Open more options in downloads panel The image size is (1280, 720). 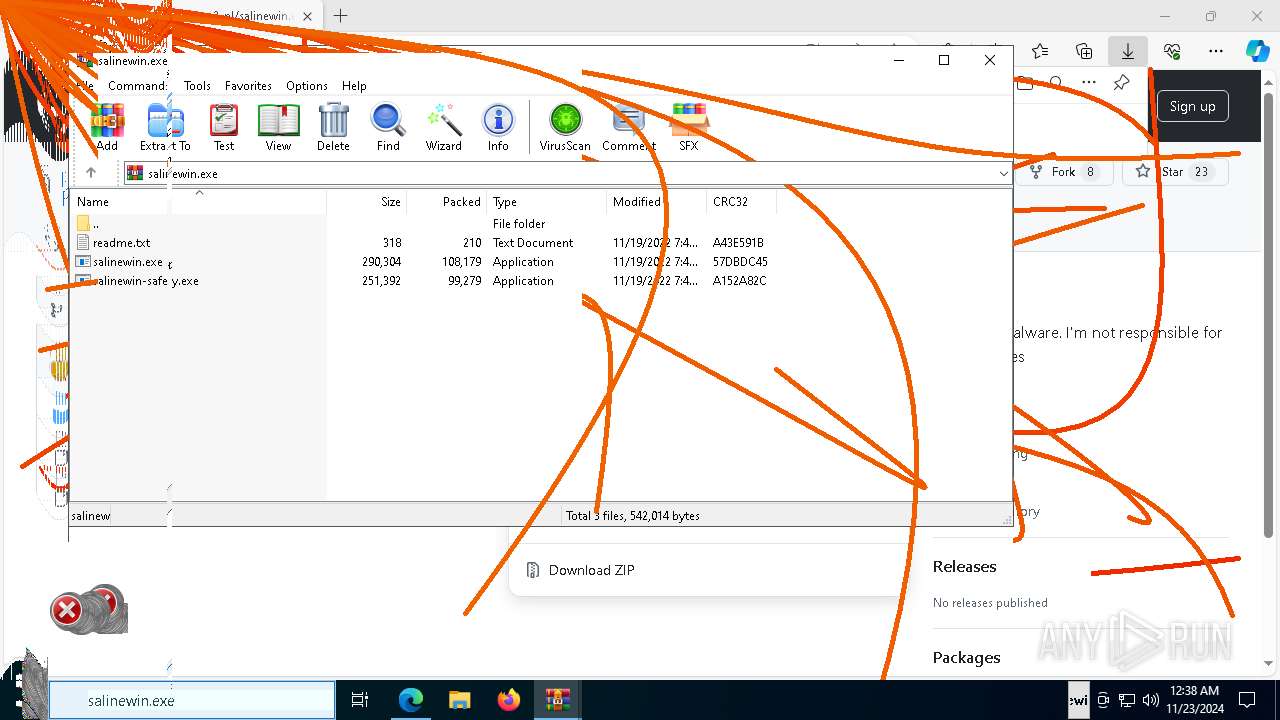[x=1089, y=83]
